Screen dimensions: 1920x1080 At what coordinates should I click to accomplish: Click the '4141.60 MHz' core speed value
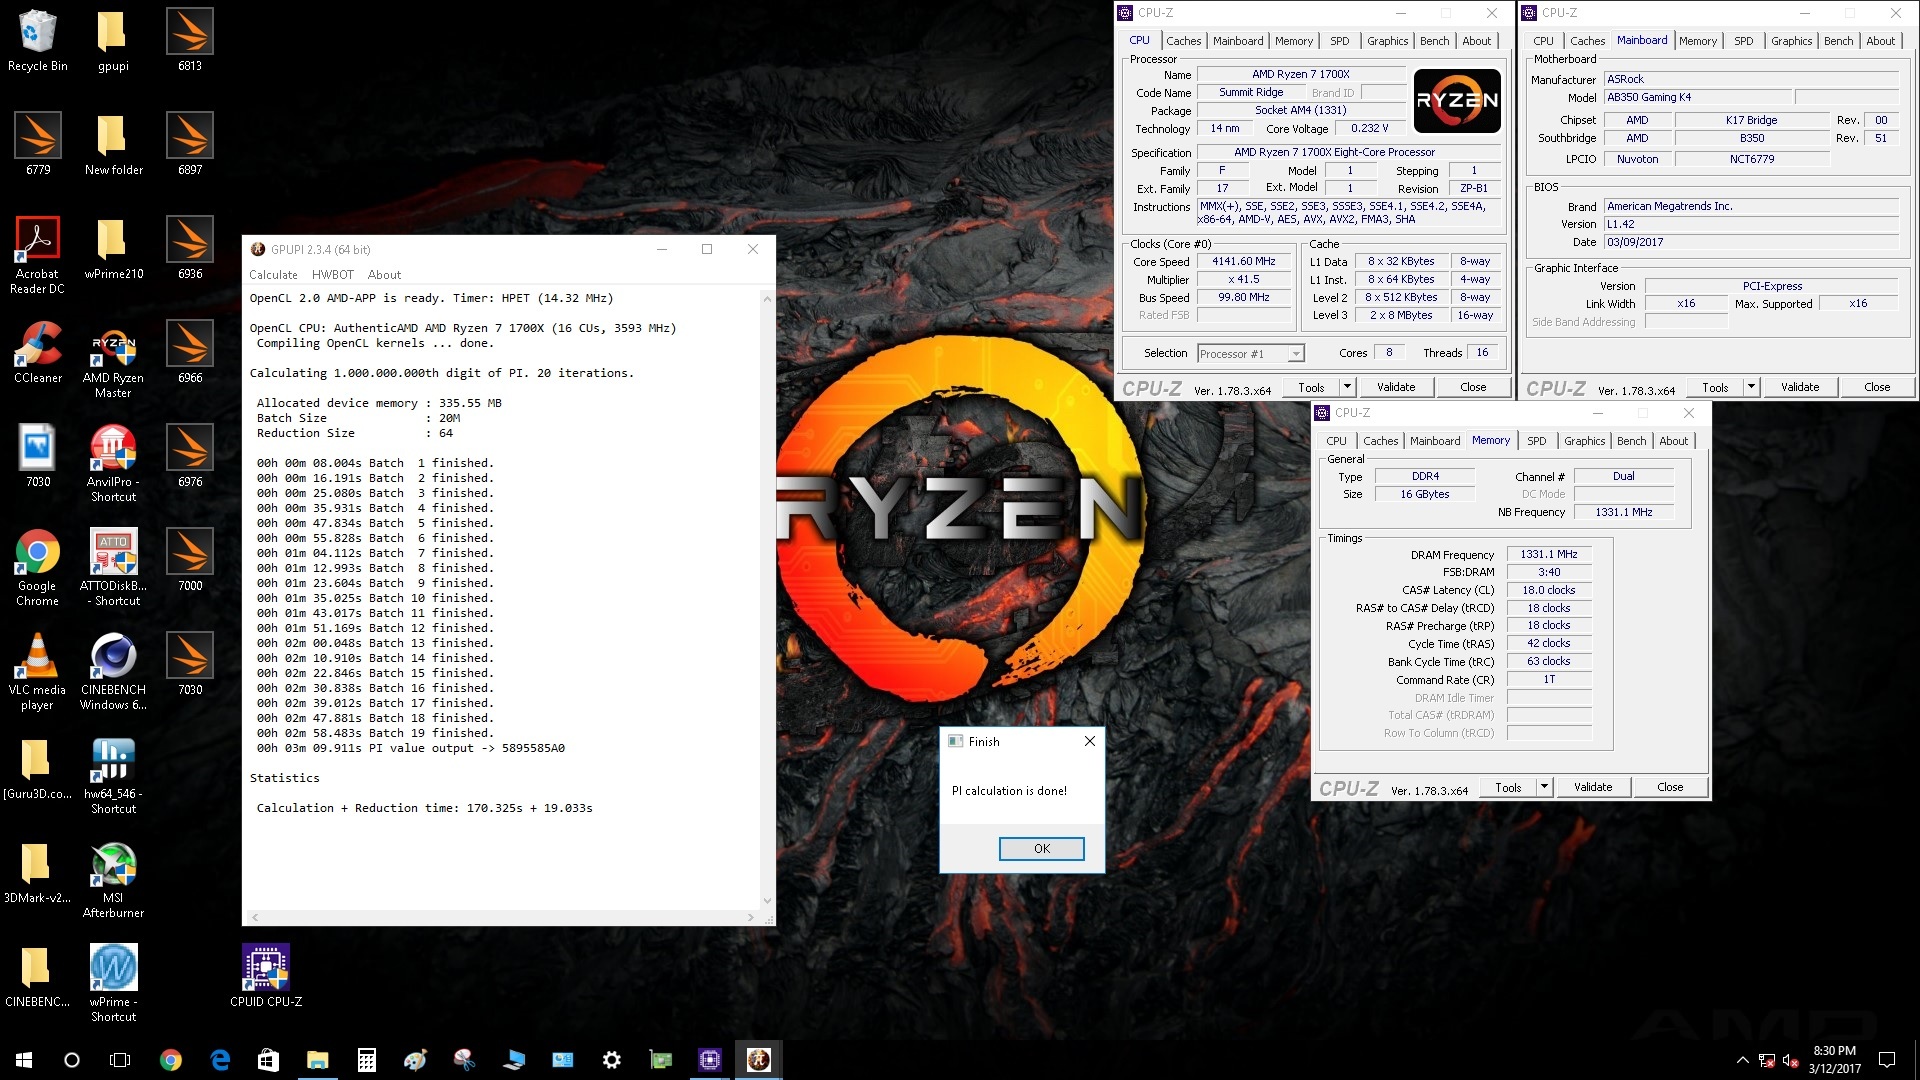pos(1244,261)
